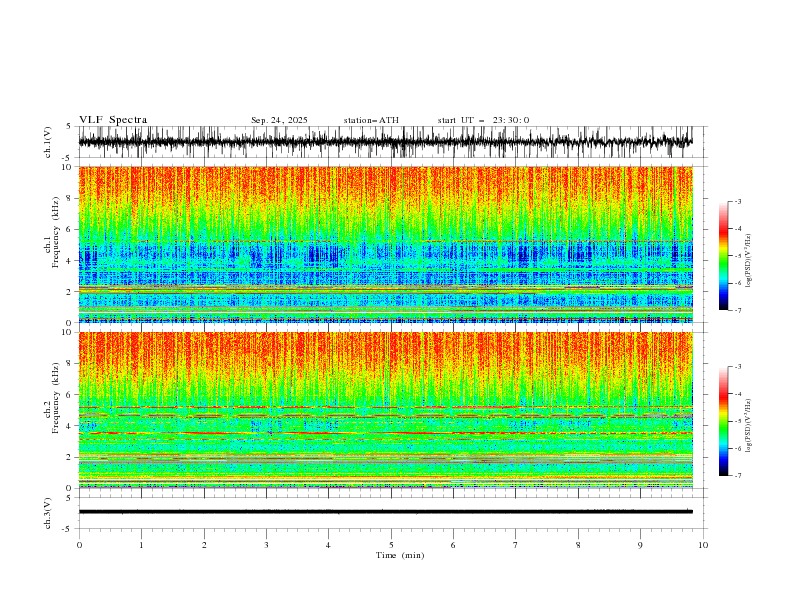Click the '-5' label on ch.2 colorbar
The height and width of the screenshot is (612, 792).
coord(738,421)
